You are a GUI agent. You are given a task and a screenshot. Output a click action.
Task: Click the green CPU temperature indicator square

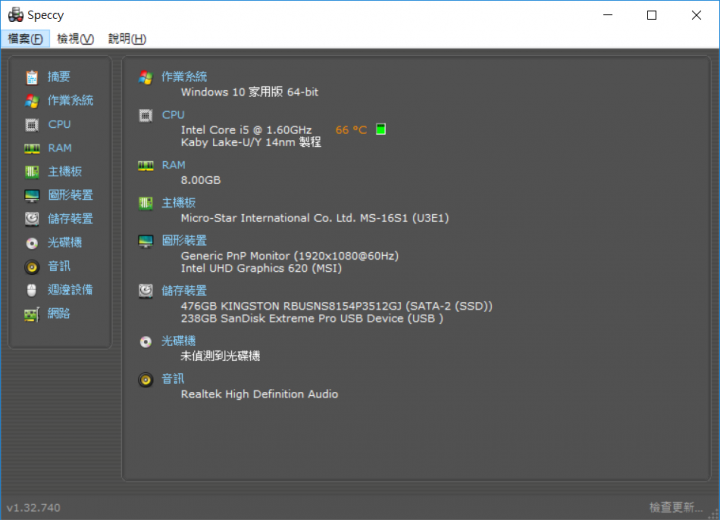pos(381,130)
